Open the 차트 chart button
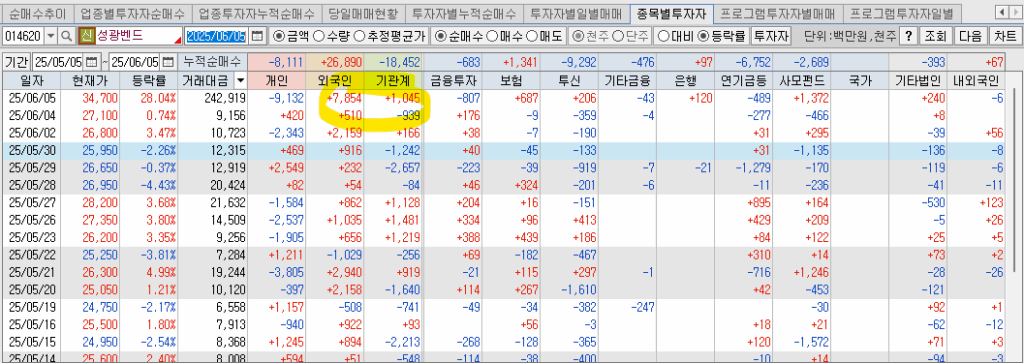 click(x=1006, y=36)
